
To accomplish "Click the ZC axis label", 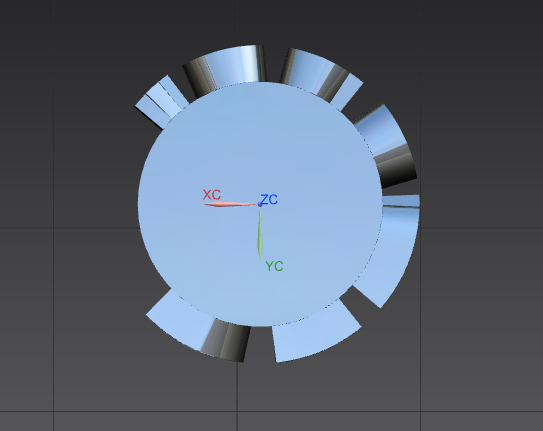I will (269, 199).
